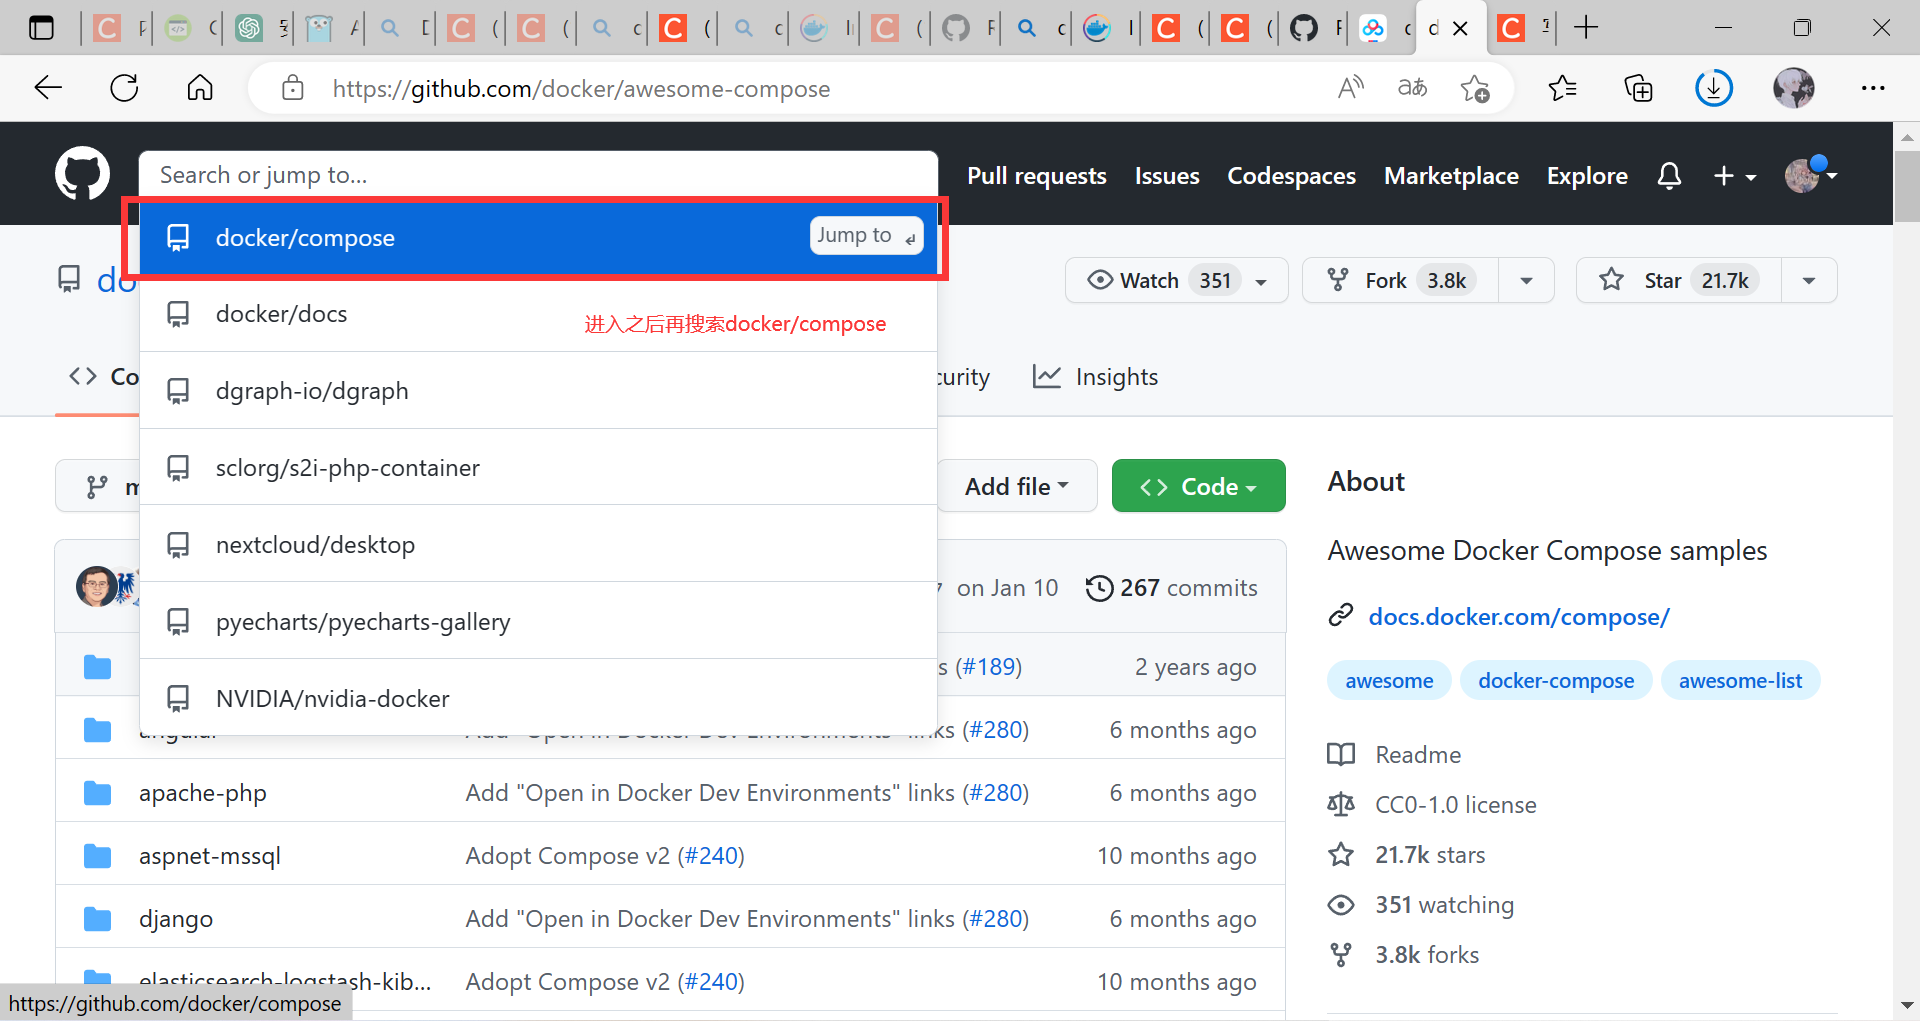Open the aspnet-mssql folder

click(210, 856)
